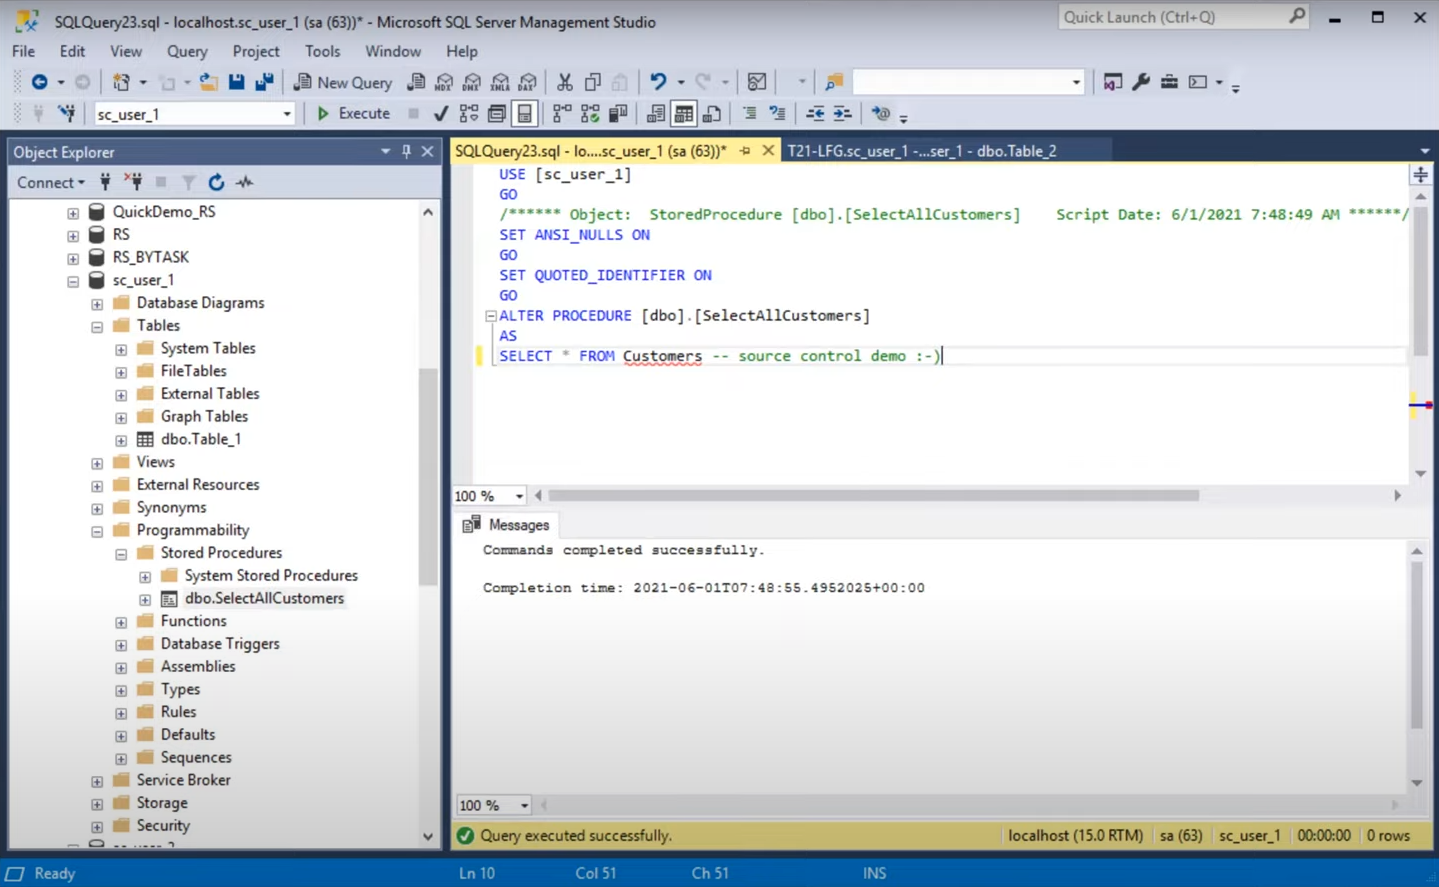This screenshot has height=887, width=1439.
Task: Open the sc_user_1 database dropdown
Action: (287, 114)
